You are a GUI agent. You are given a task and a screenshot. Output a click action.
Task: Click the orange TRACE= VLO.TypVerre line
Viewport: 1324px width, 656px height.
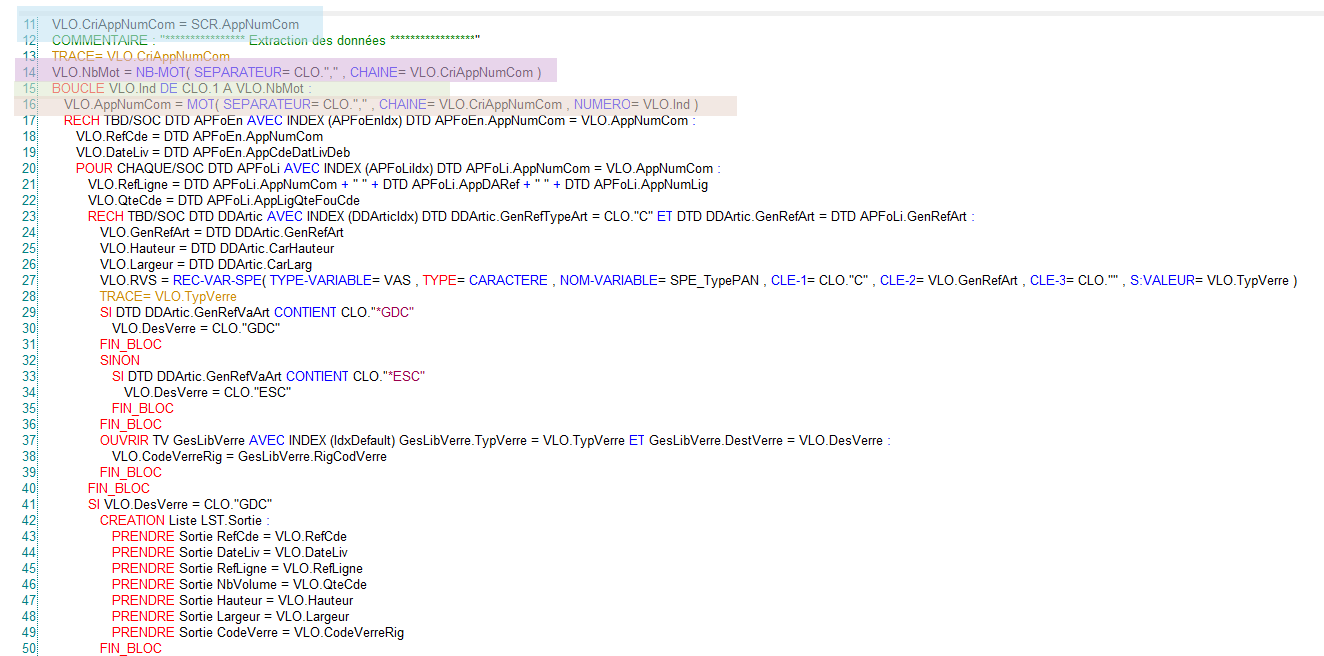pyautogui.click(x=167, y=296)
